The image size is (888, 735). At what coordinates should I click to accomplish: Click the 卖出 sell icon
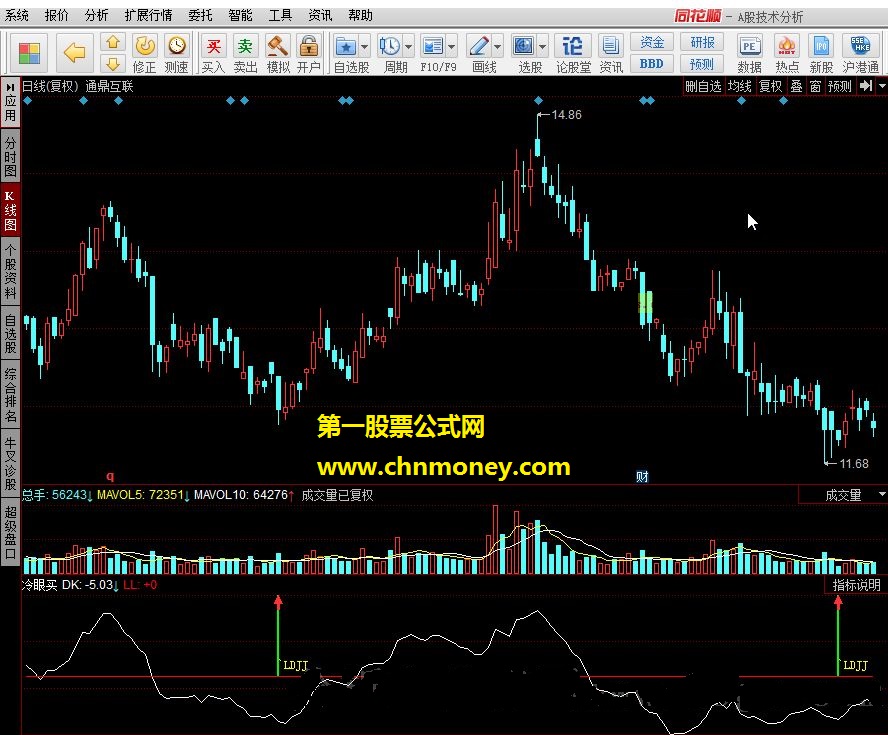[245, 54]
